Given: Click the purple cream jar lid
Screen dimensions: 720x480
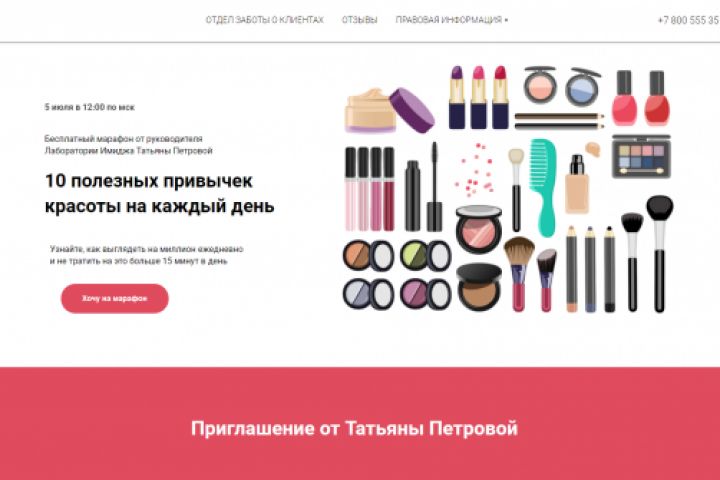Looking at the screenshot, I should tap(412, 110).
